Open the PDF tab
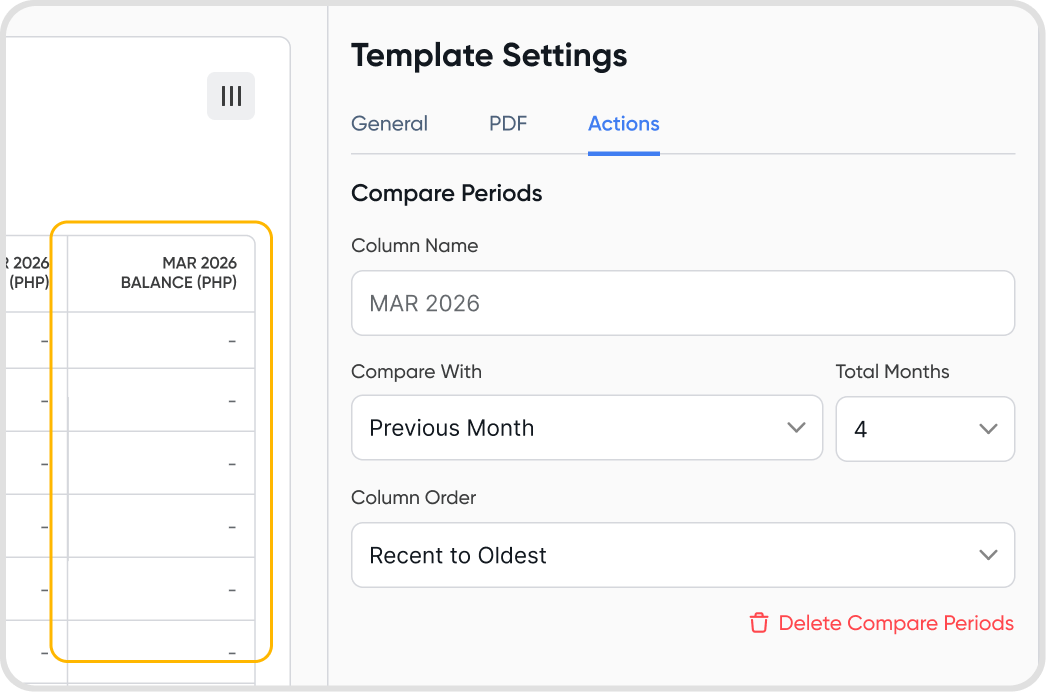Image resolution: width=1046 pixels, height=692 pixels. [x=508, y=124]
